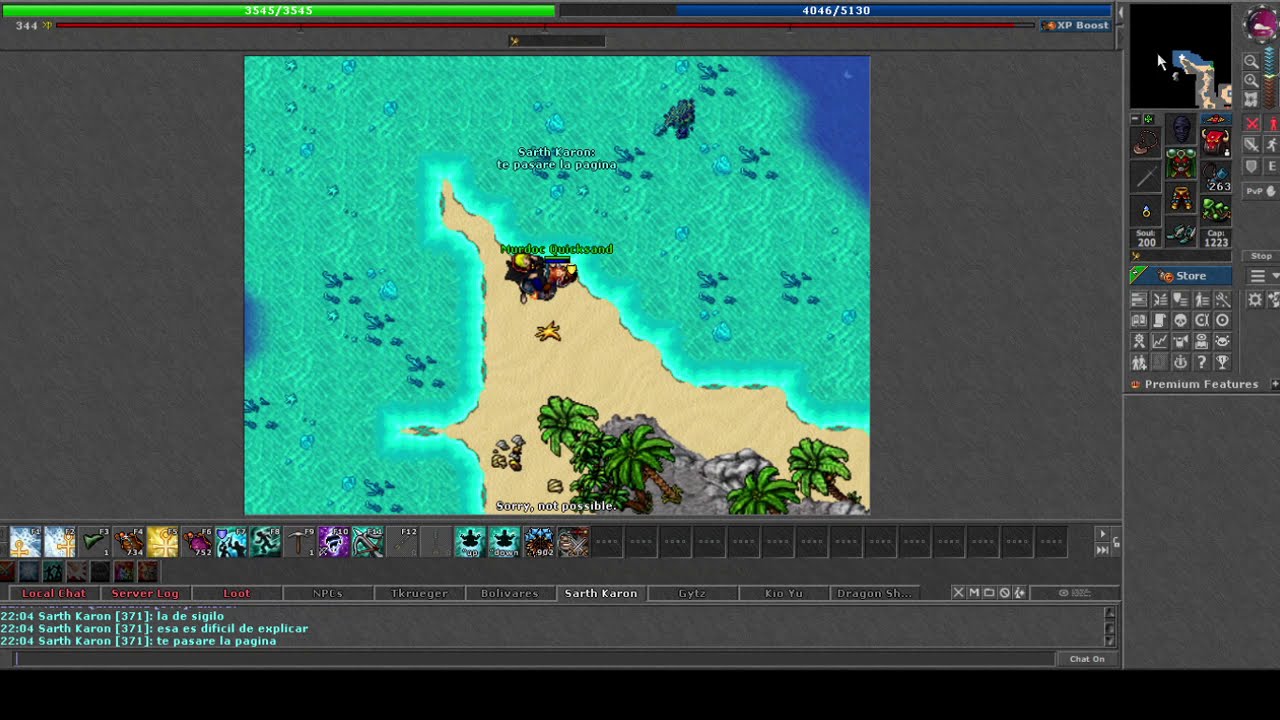Viewport: 1280px width, 720px height.
Task: Toggle the eye read-only chat option
Action: click(x=1075, y=593)
